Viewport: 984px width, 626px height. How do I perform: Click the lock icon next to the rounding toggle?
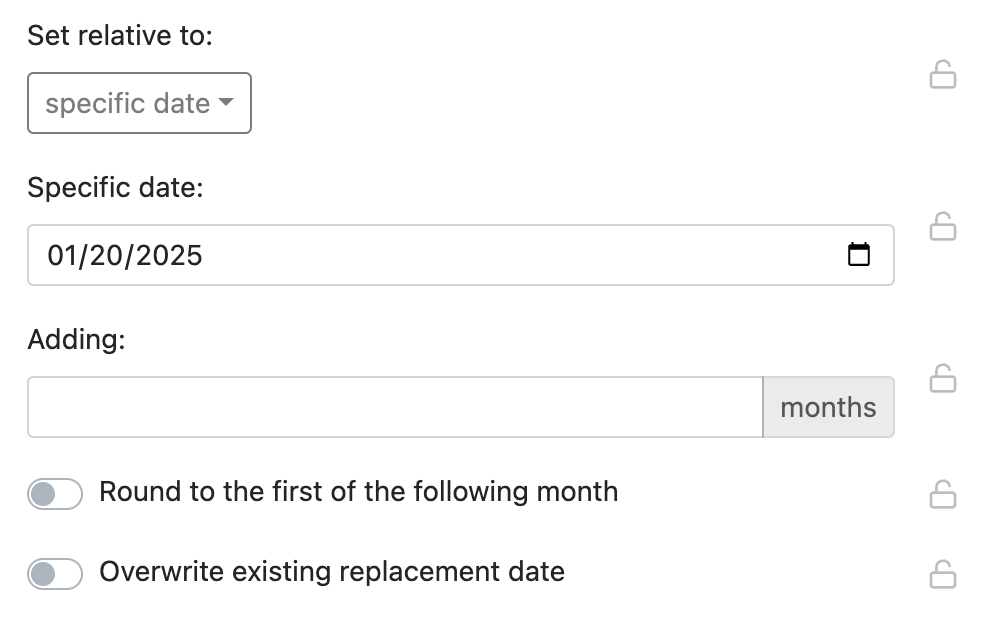pos(944,493)
